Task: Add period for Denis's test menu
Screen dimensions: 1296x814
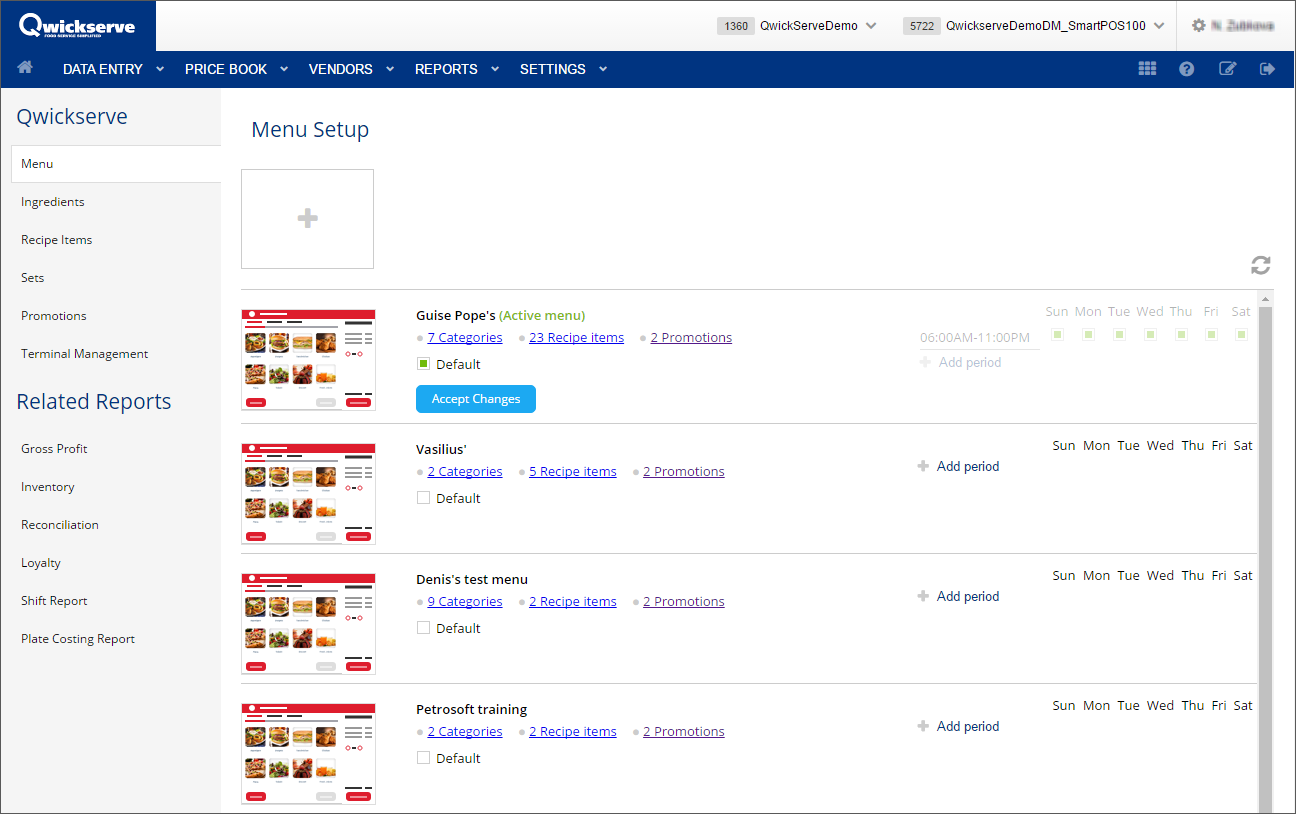Action: pos(958,596)
